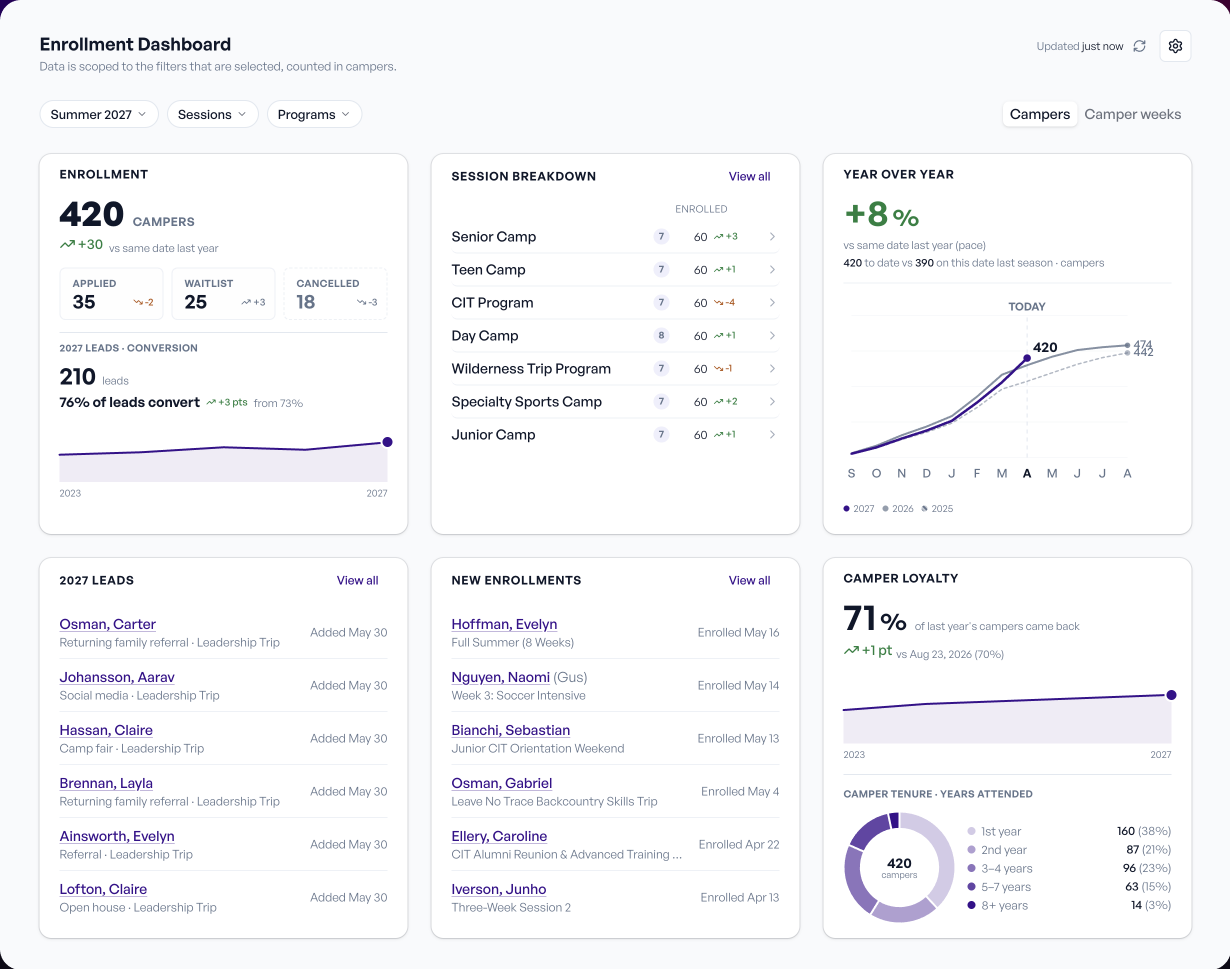This screenshot has width=1230, height=969.
Task: Click the leads conversion sparkline end dot
Action: tap(387, 442)
